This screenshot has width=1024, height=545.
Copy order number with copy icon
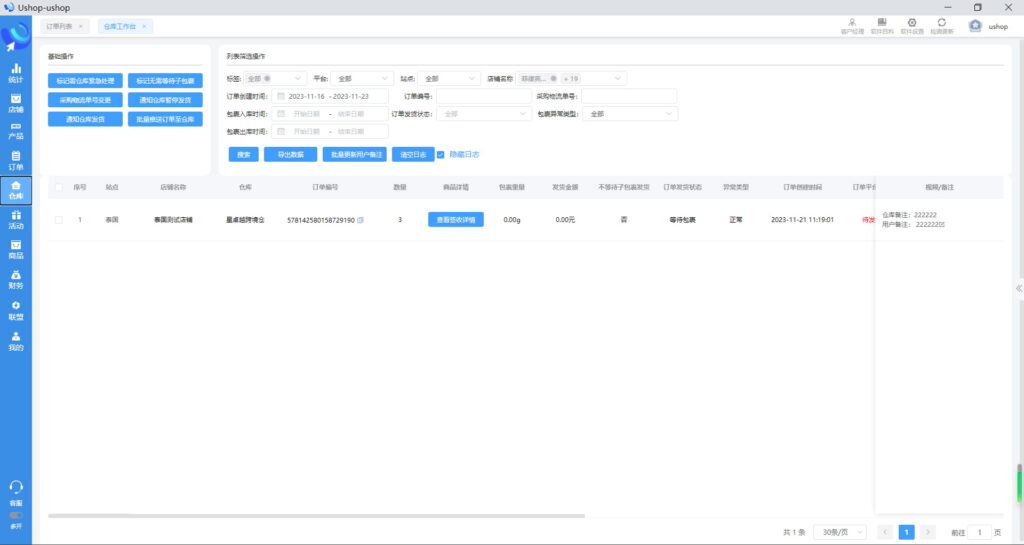[x=361, y=220]
